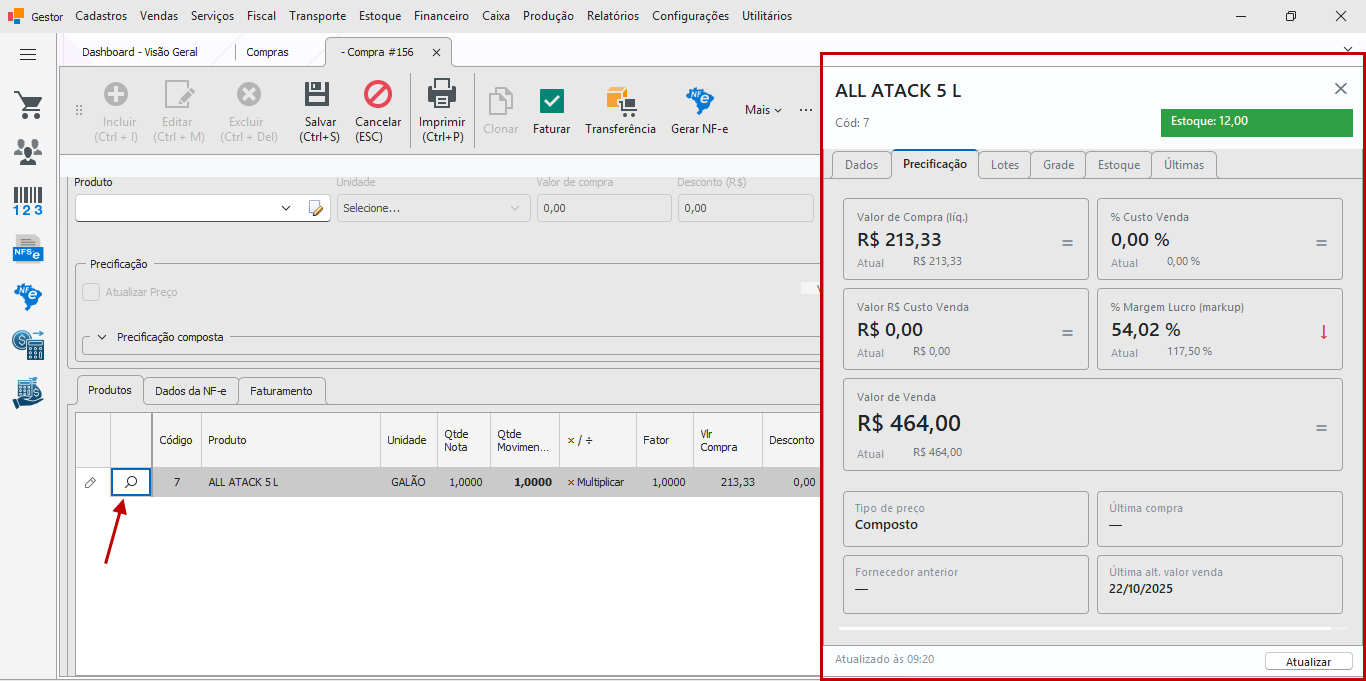Switch to Últimas tab in product panel
This screenshot has height=681, width=1366.
pos(1184,165)
